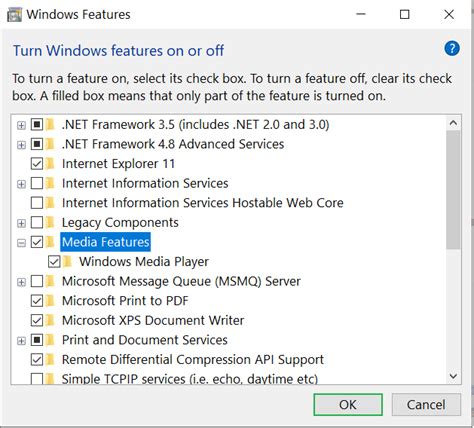This screenshot has width=474, height=428.
Task: Toggle .NET Framework 4.8 Advanced Services checkbox
Action: [37, 144]
